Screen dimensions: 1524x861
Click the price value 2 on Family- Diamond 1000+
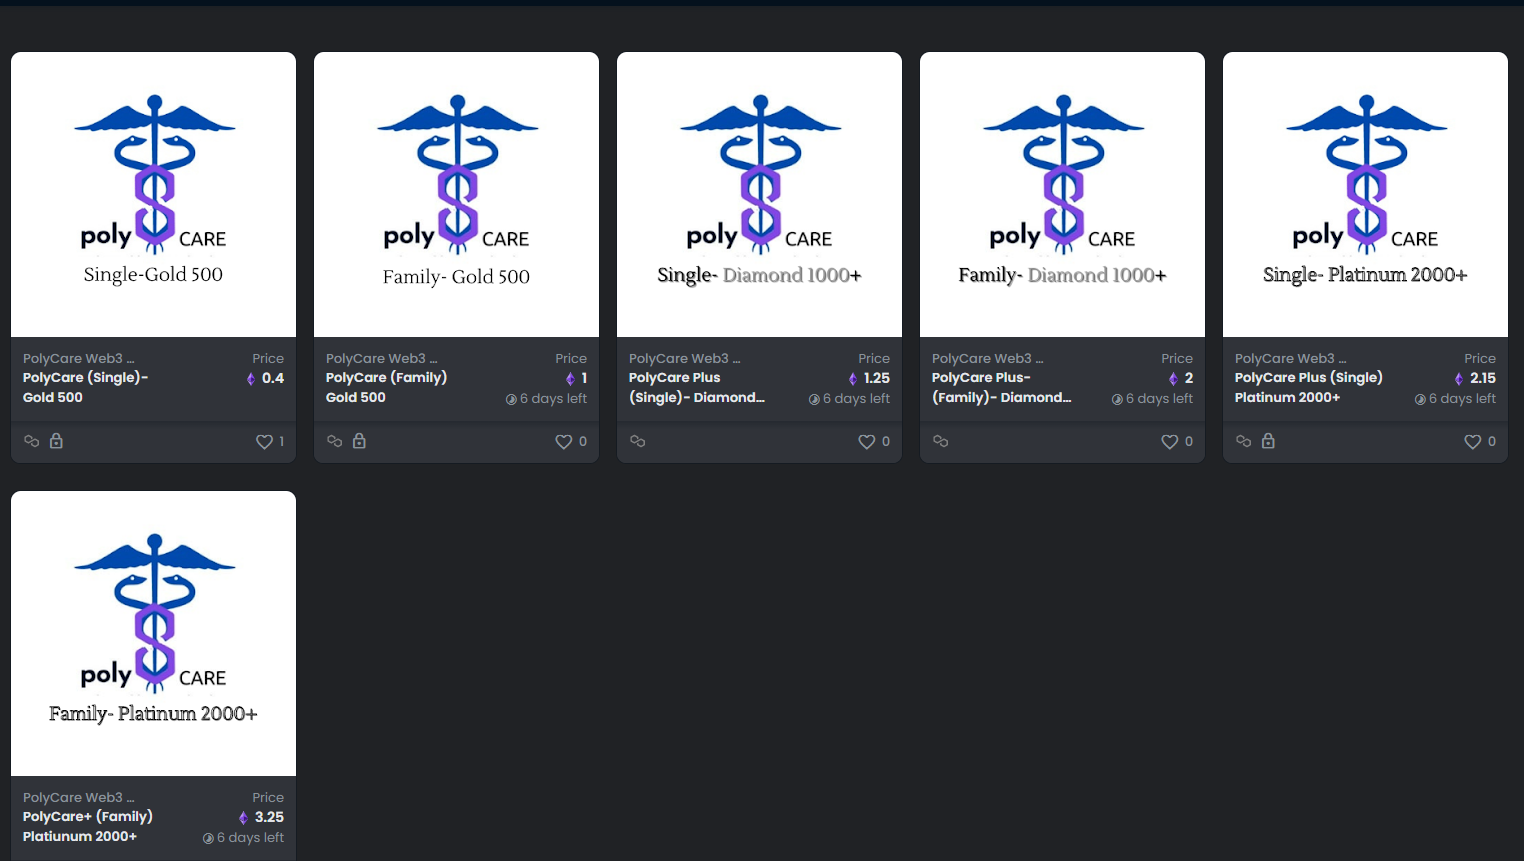tap(1187, 378)
